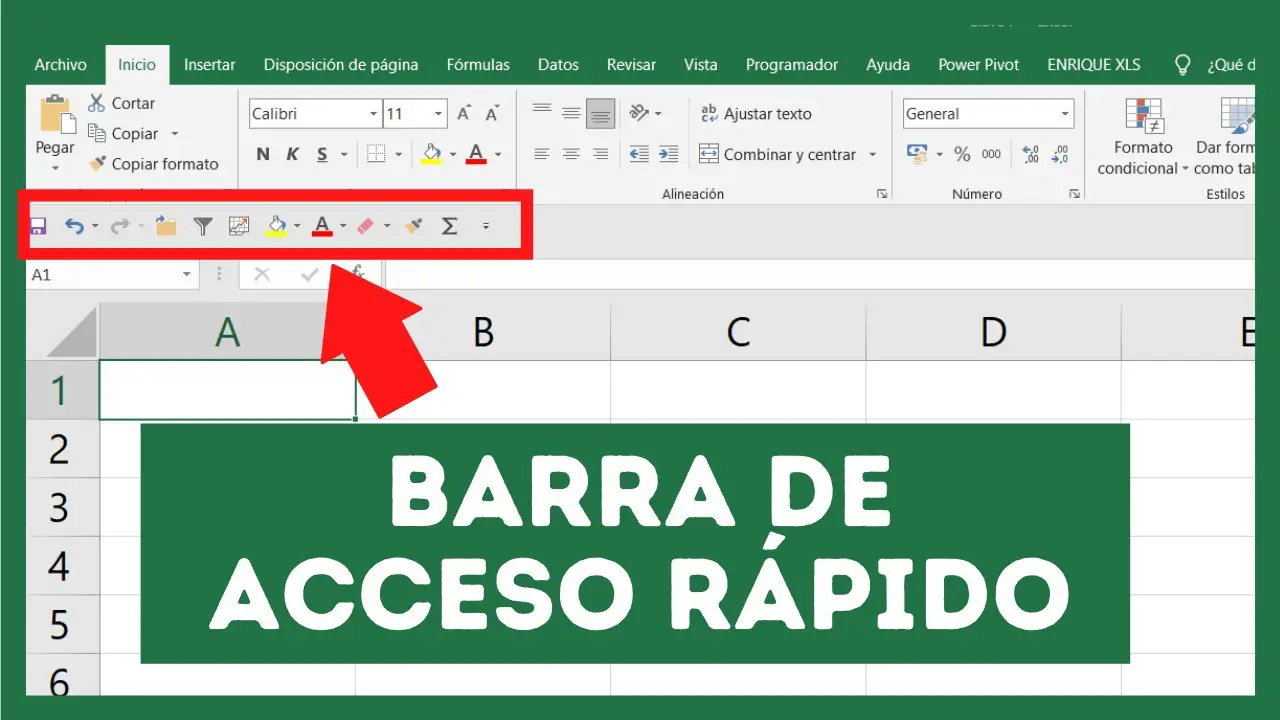Decrease indent in the Alineación group
The width and height of the screenshot is (1280, 720).
639,154
